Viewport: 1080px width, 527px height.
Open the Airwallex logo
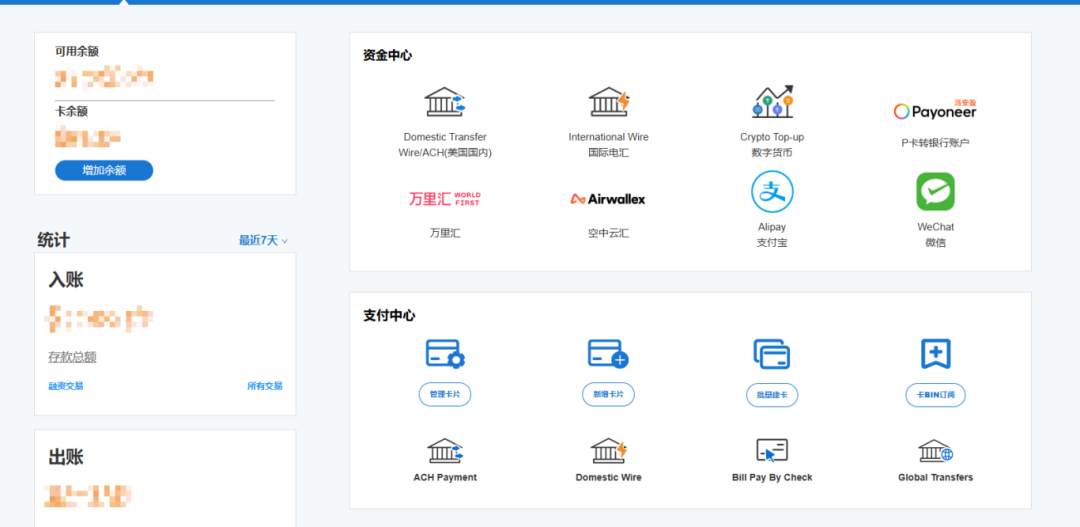click(x=608, y=199)
